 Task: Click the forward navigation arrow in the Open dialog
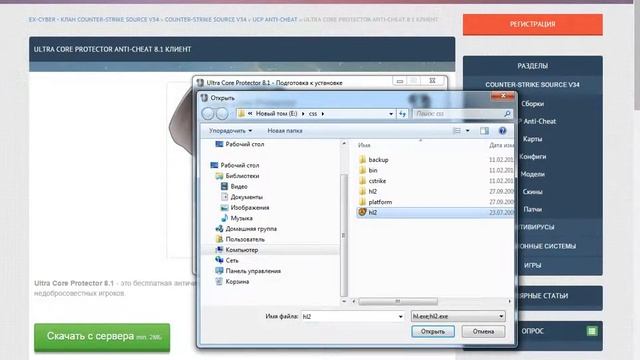[x=222, y=113]
